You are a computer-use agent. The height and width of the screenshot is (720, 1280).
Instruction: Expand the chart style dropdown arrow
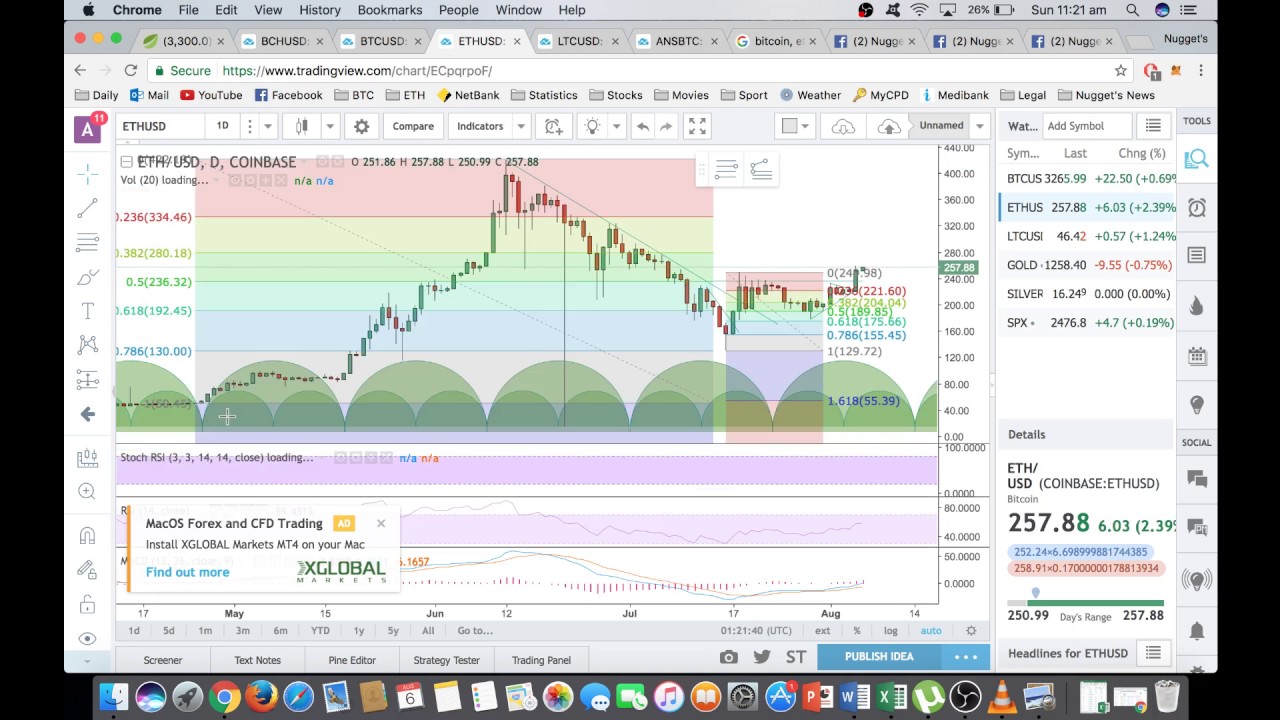tap(329, 126)
